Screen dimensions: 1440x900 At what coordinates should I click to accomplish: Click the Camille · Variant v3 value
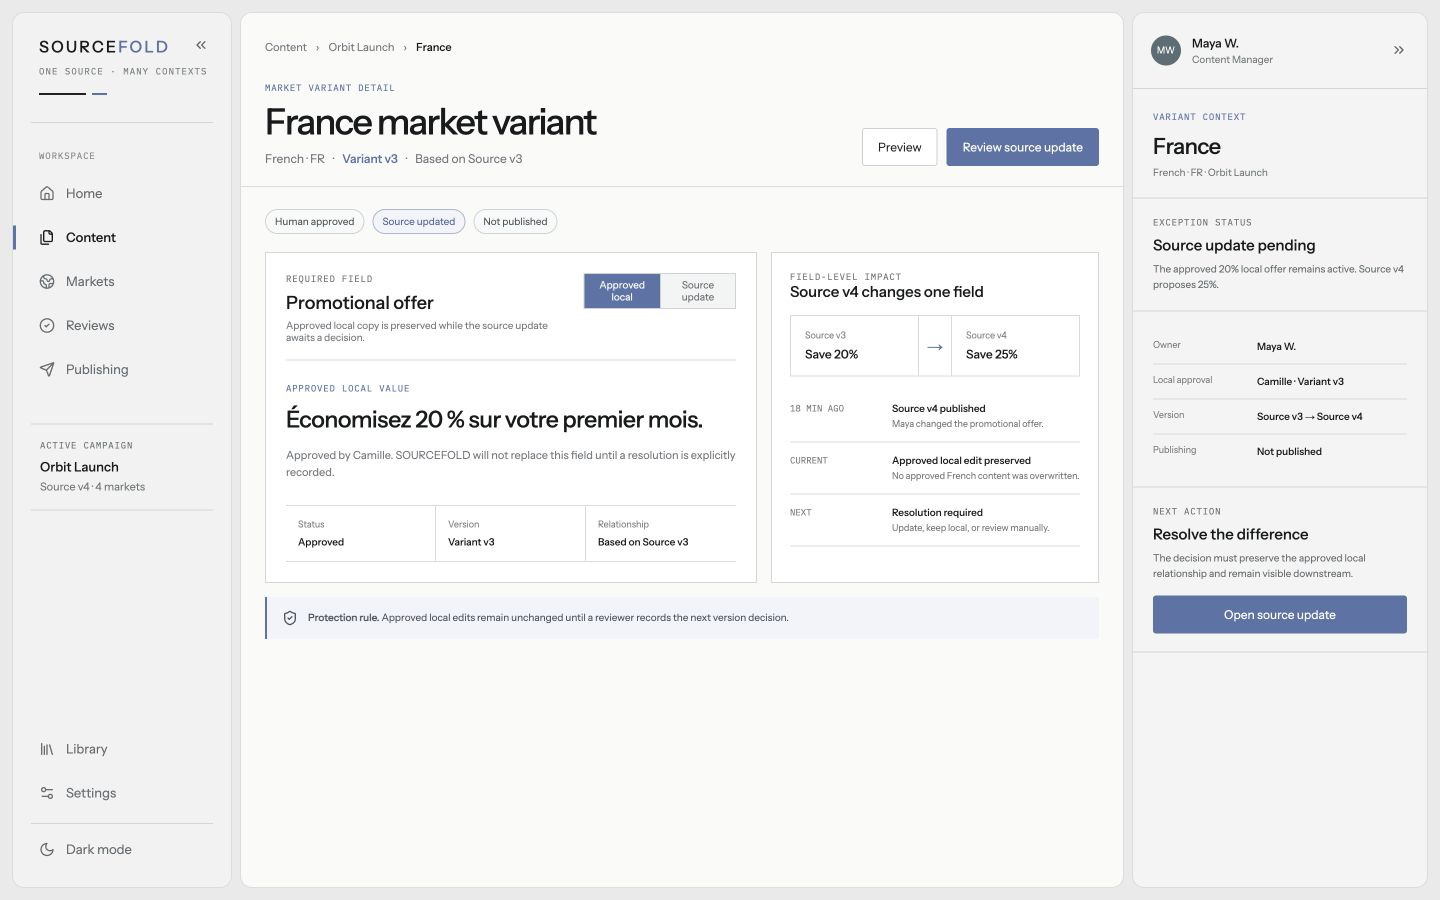coord(1300,382)
